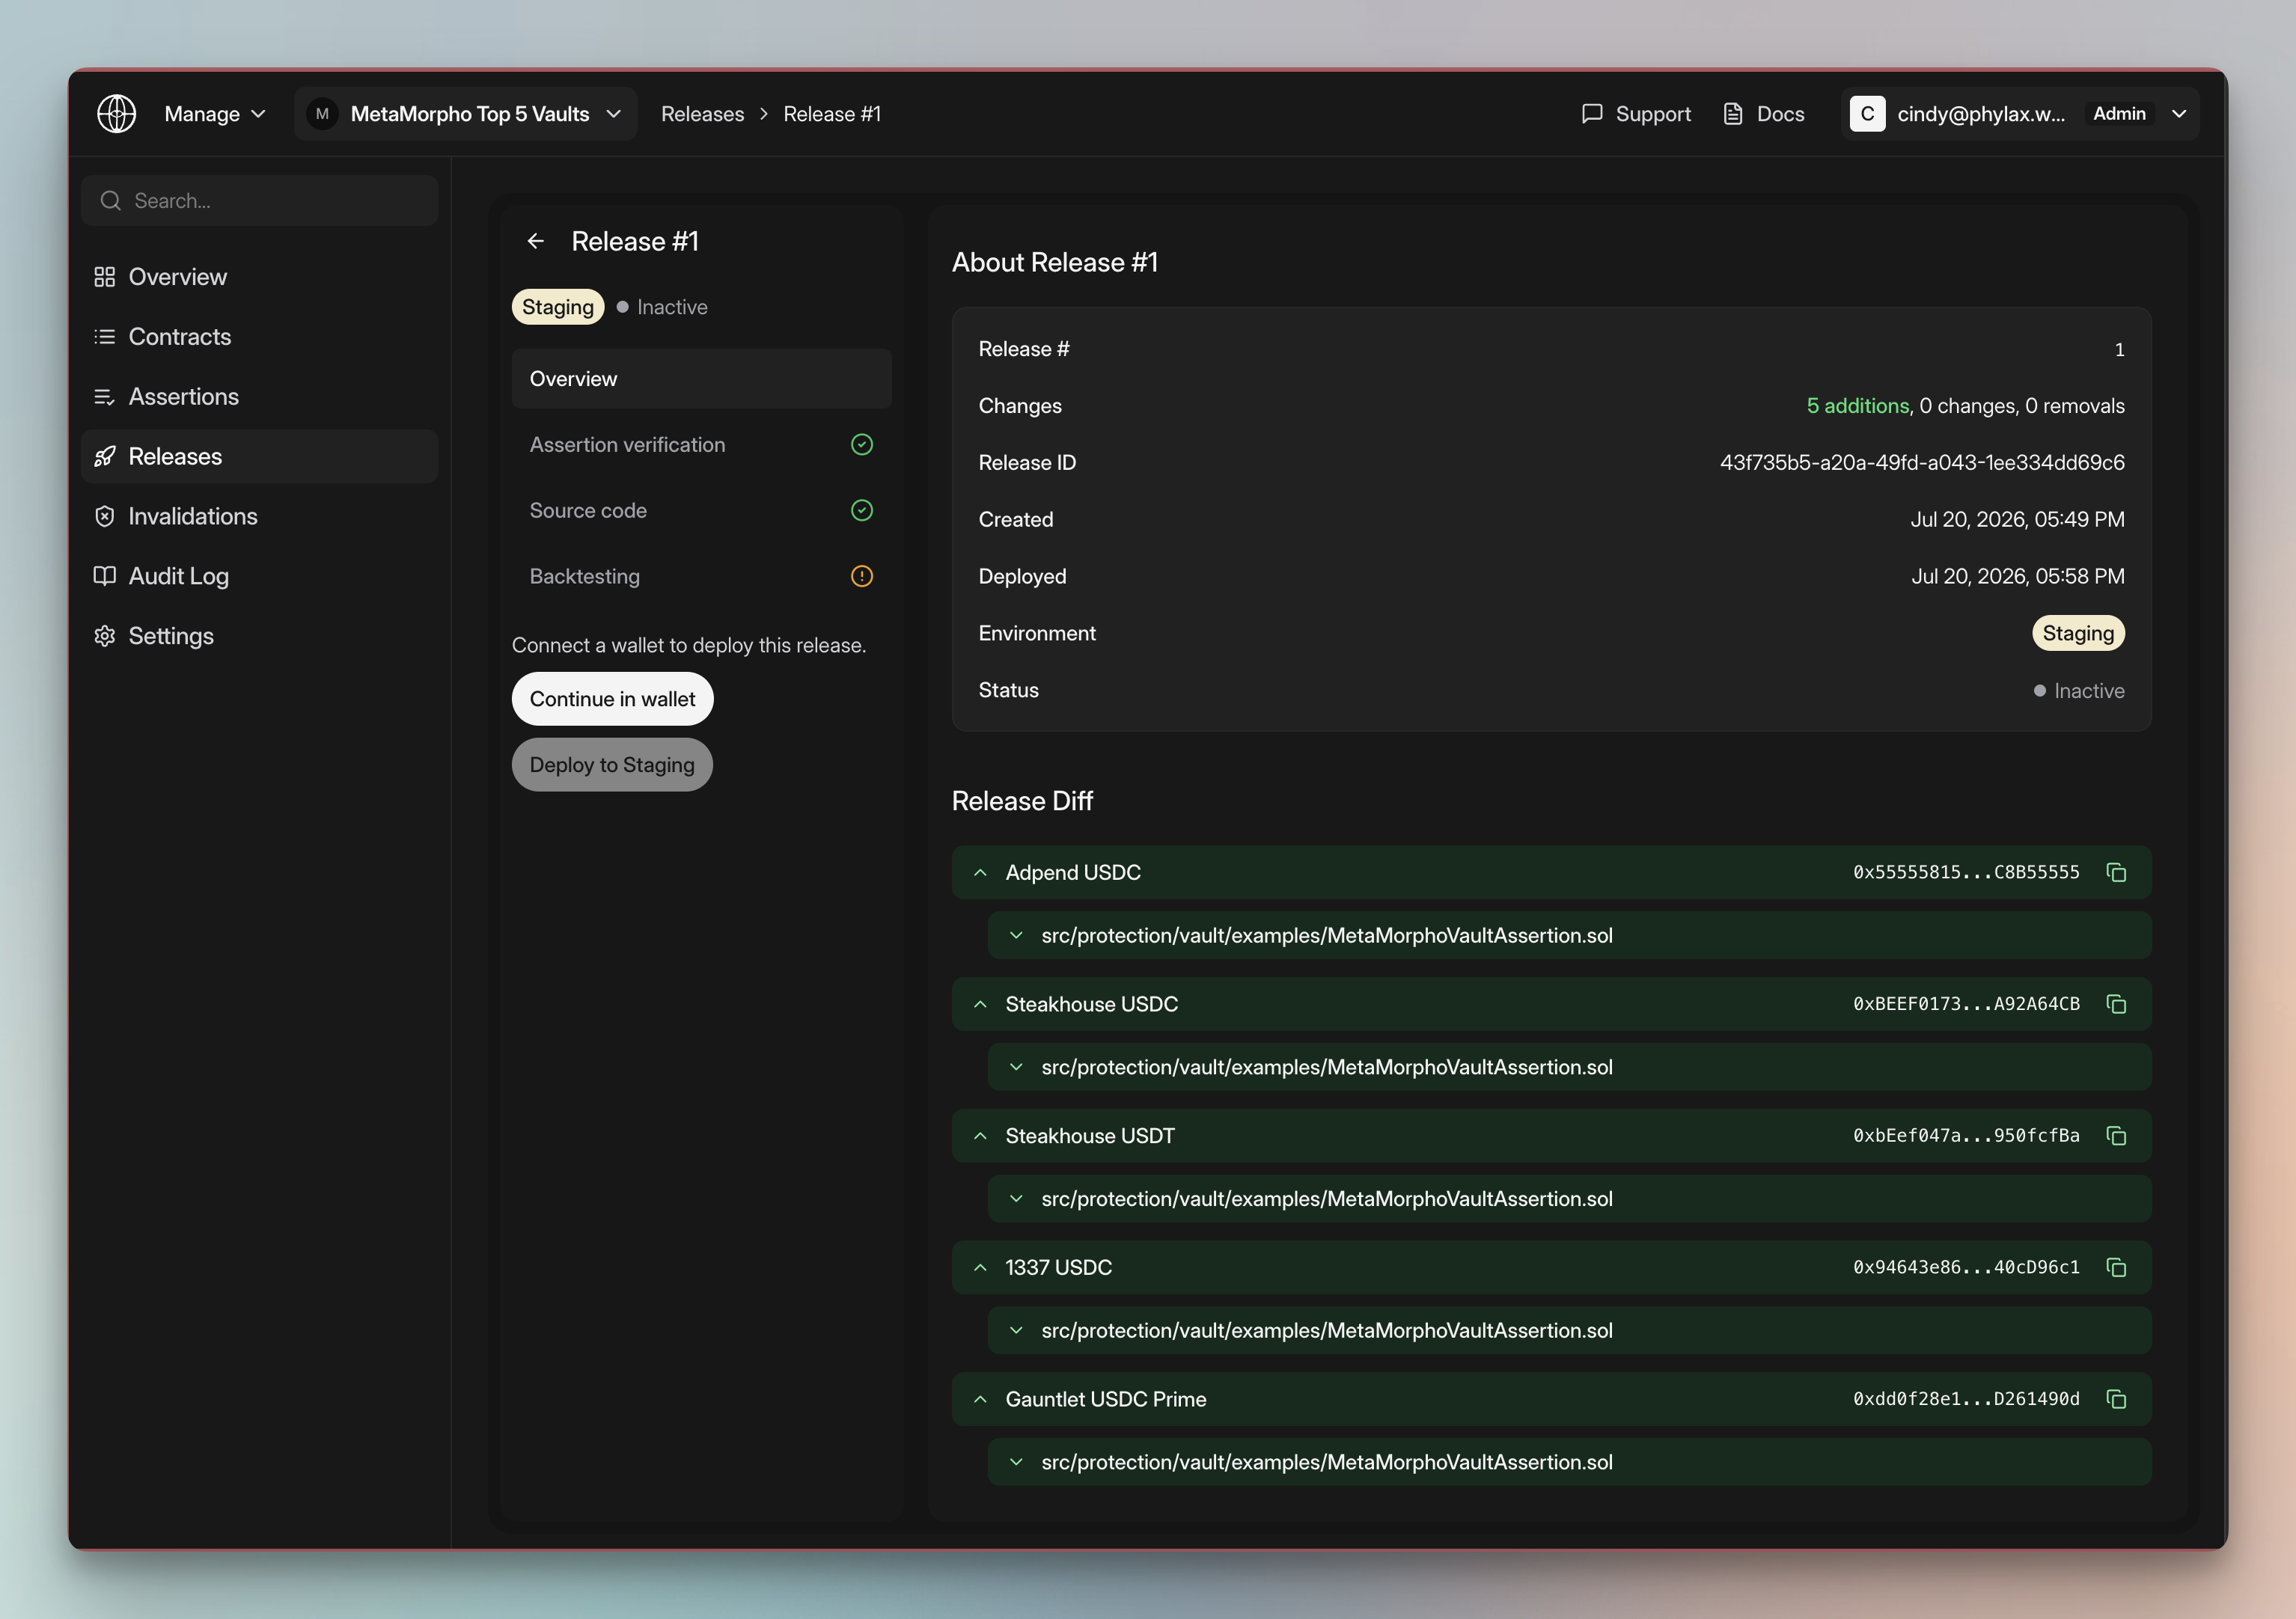Screen dimensions: 2296x1619
Task: Click the Assertions checklist icon
Action: click(104, 397)
